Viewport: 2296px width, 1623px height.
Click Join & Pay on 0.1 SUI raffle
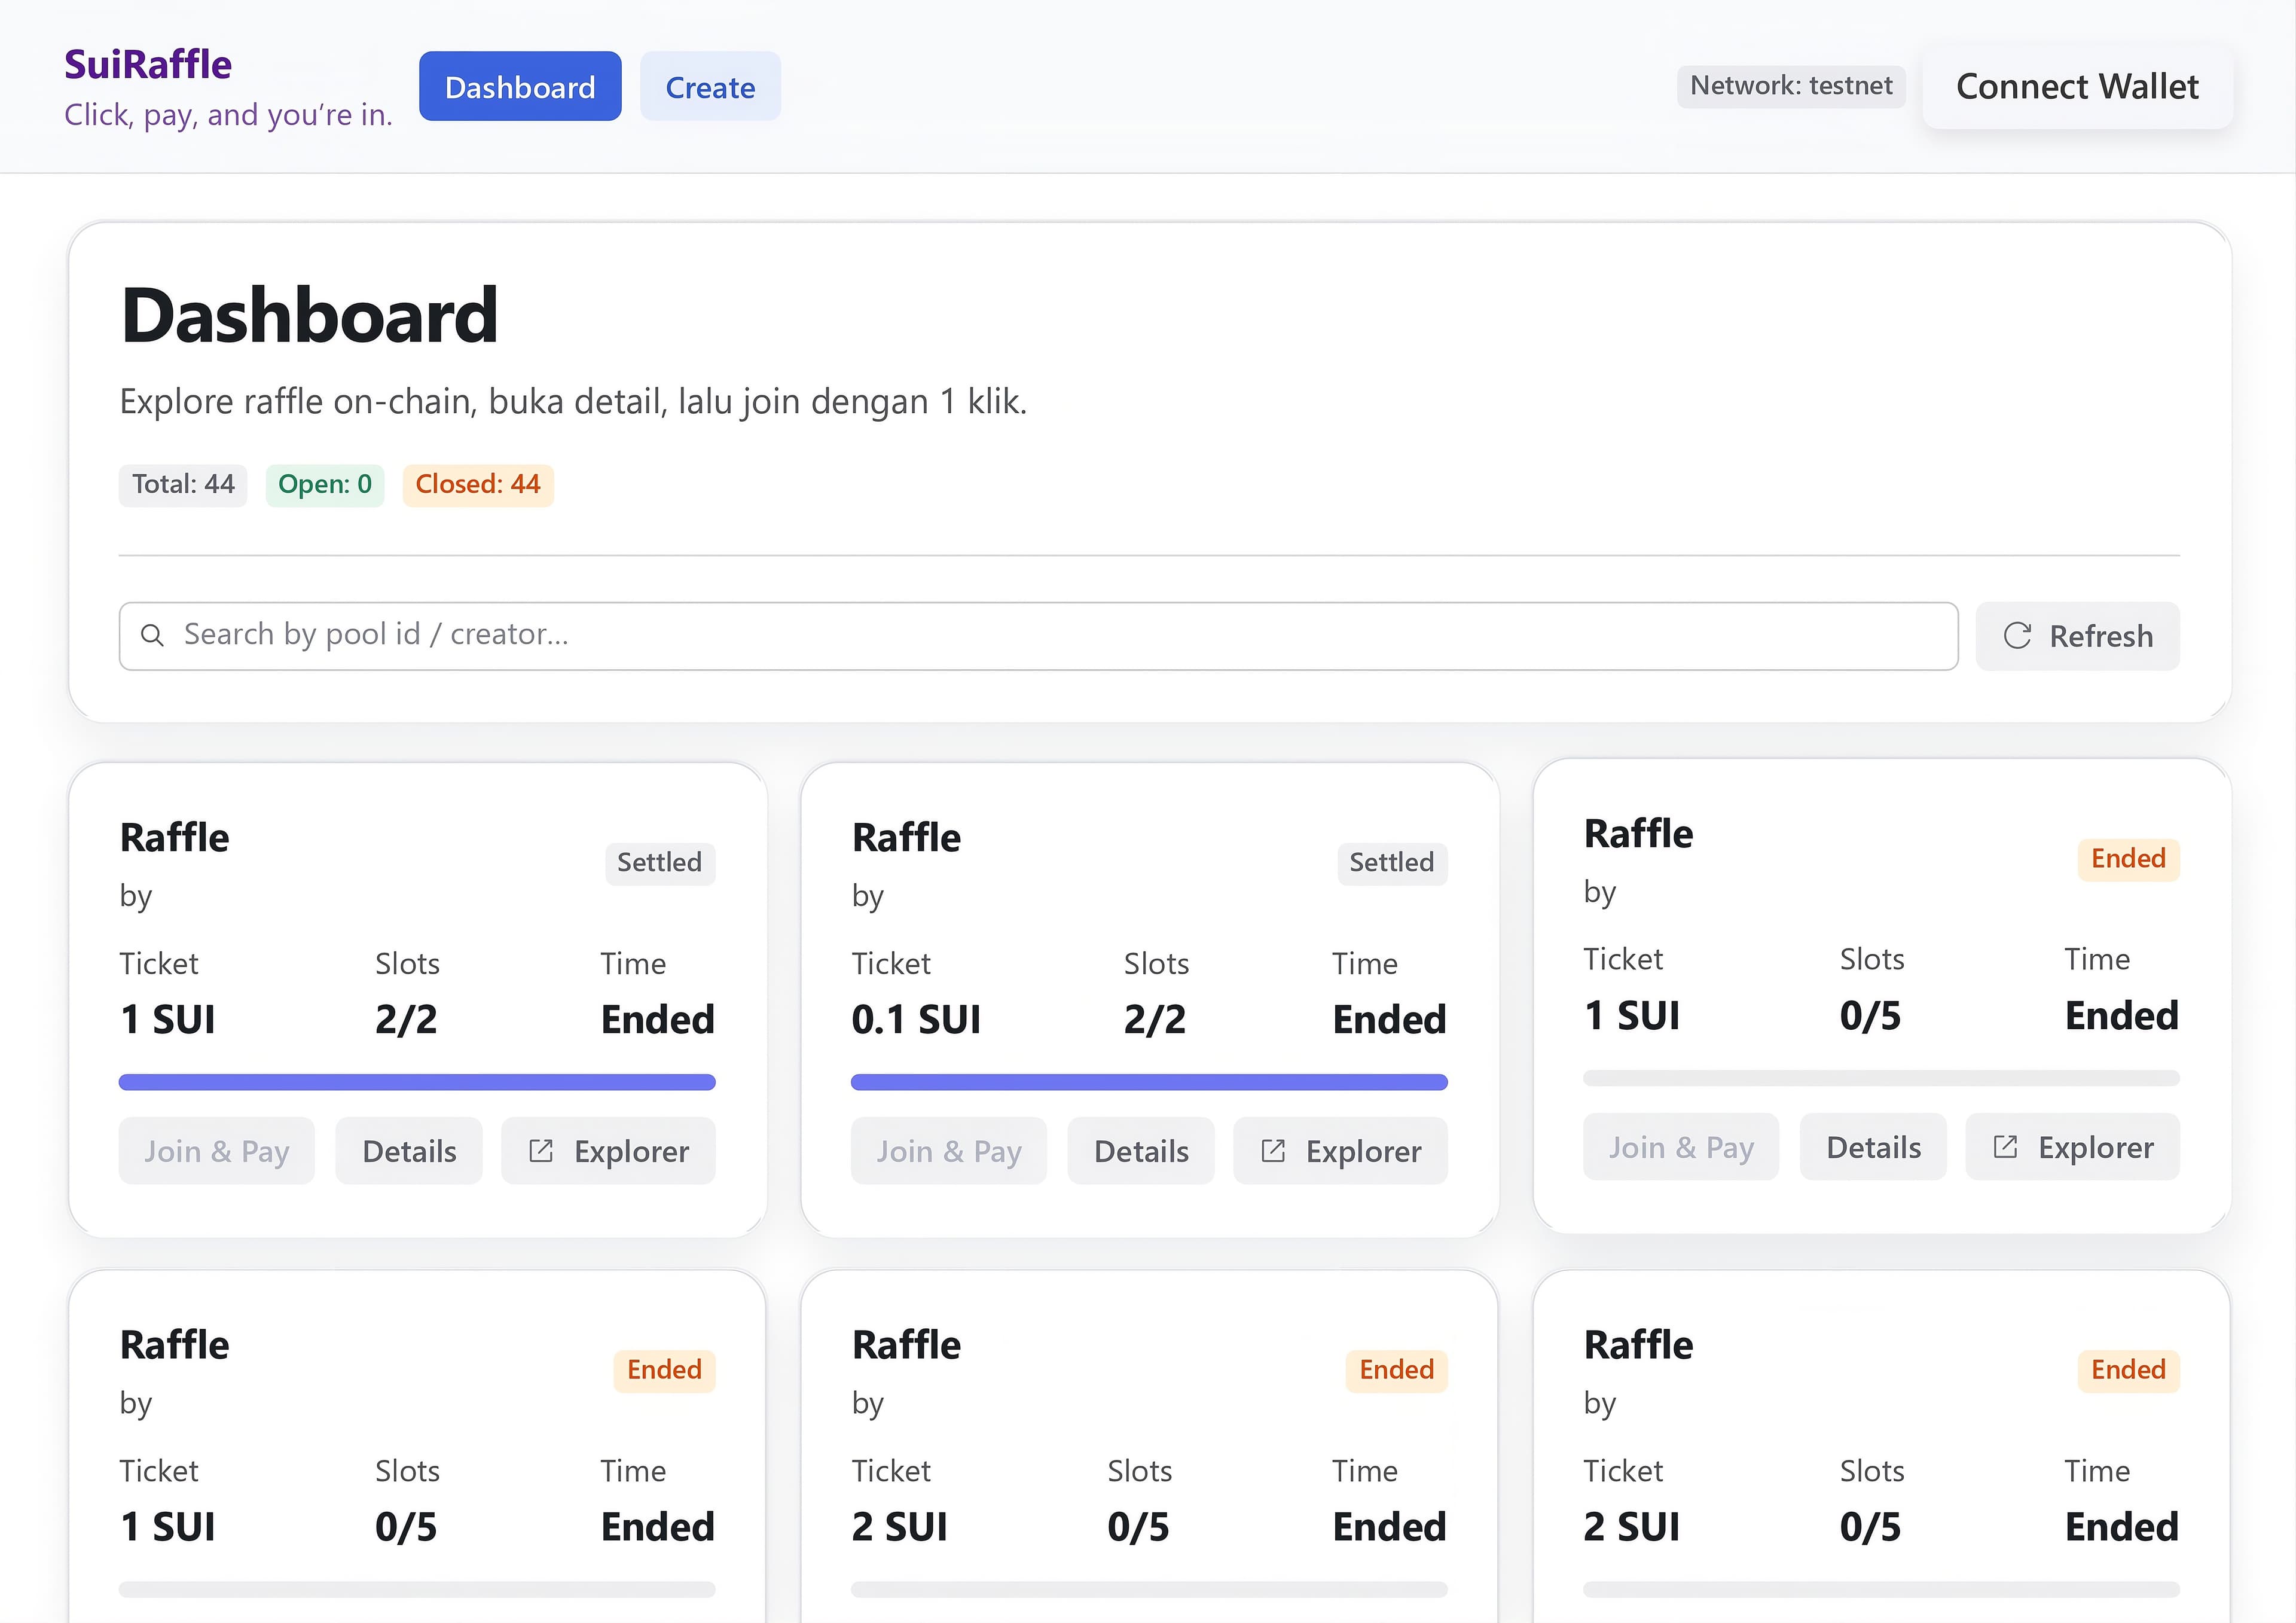coord(949,1151)
